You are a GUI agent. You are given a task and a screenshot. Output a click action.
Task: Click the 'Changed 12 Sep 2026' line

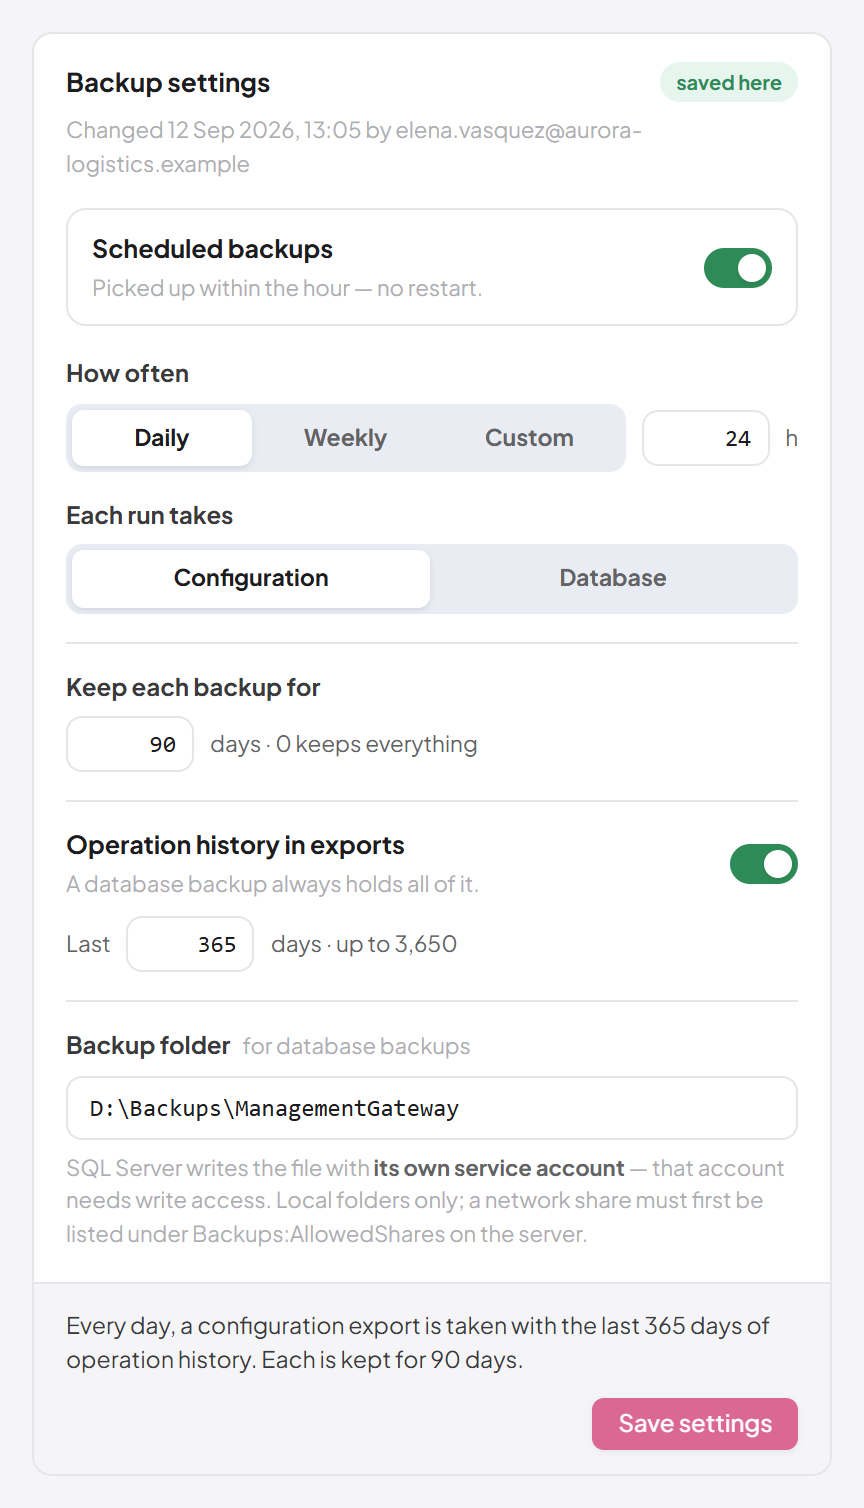[x=354, y=147]
